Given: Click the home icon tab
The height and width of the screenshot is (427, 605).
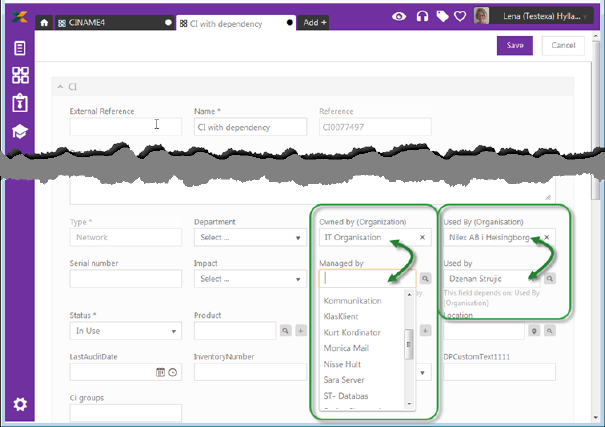Looking at the screenshot, I should coord(44,20).
